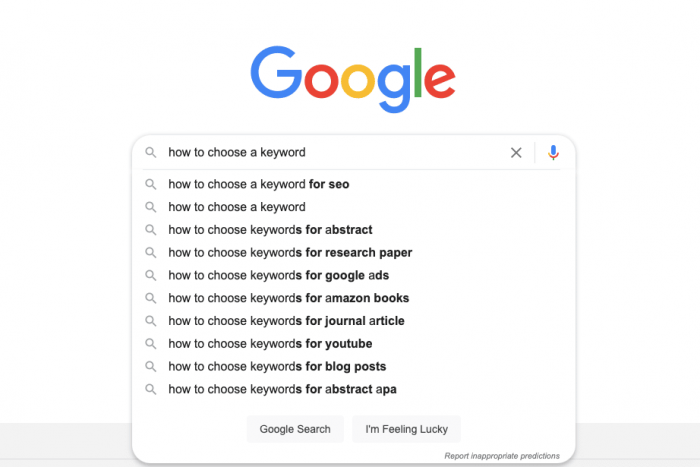700x467 pixels.
Task: Click the voice search microphone icon
Action: (553, 153)
